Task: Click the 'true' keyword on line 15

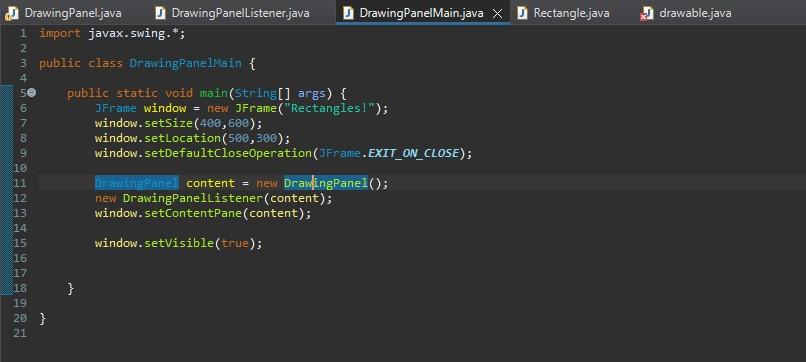Action: coord(235,243)
